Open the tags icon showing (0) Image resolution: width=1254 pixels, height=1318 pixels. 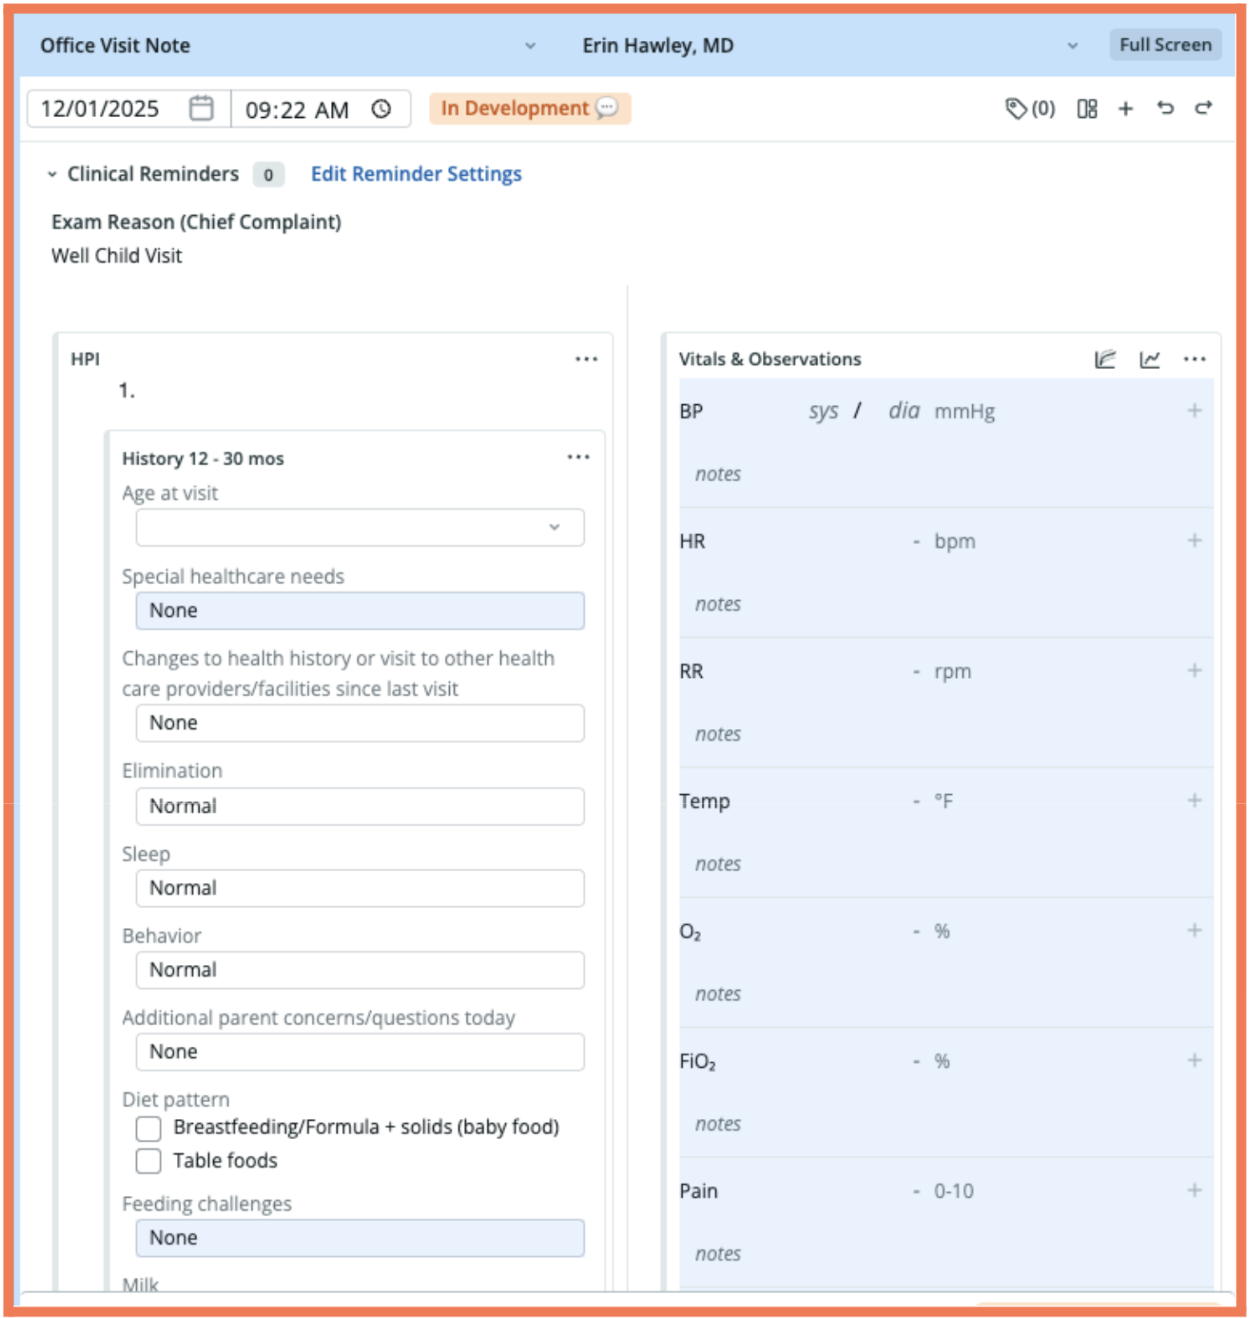click(1030, 108)
